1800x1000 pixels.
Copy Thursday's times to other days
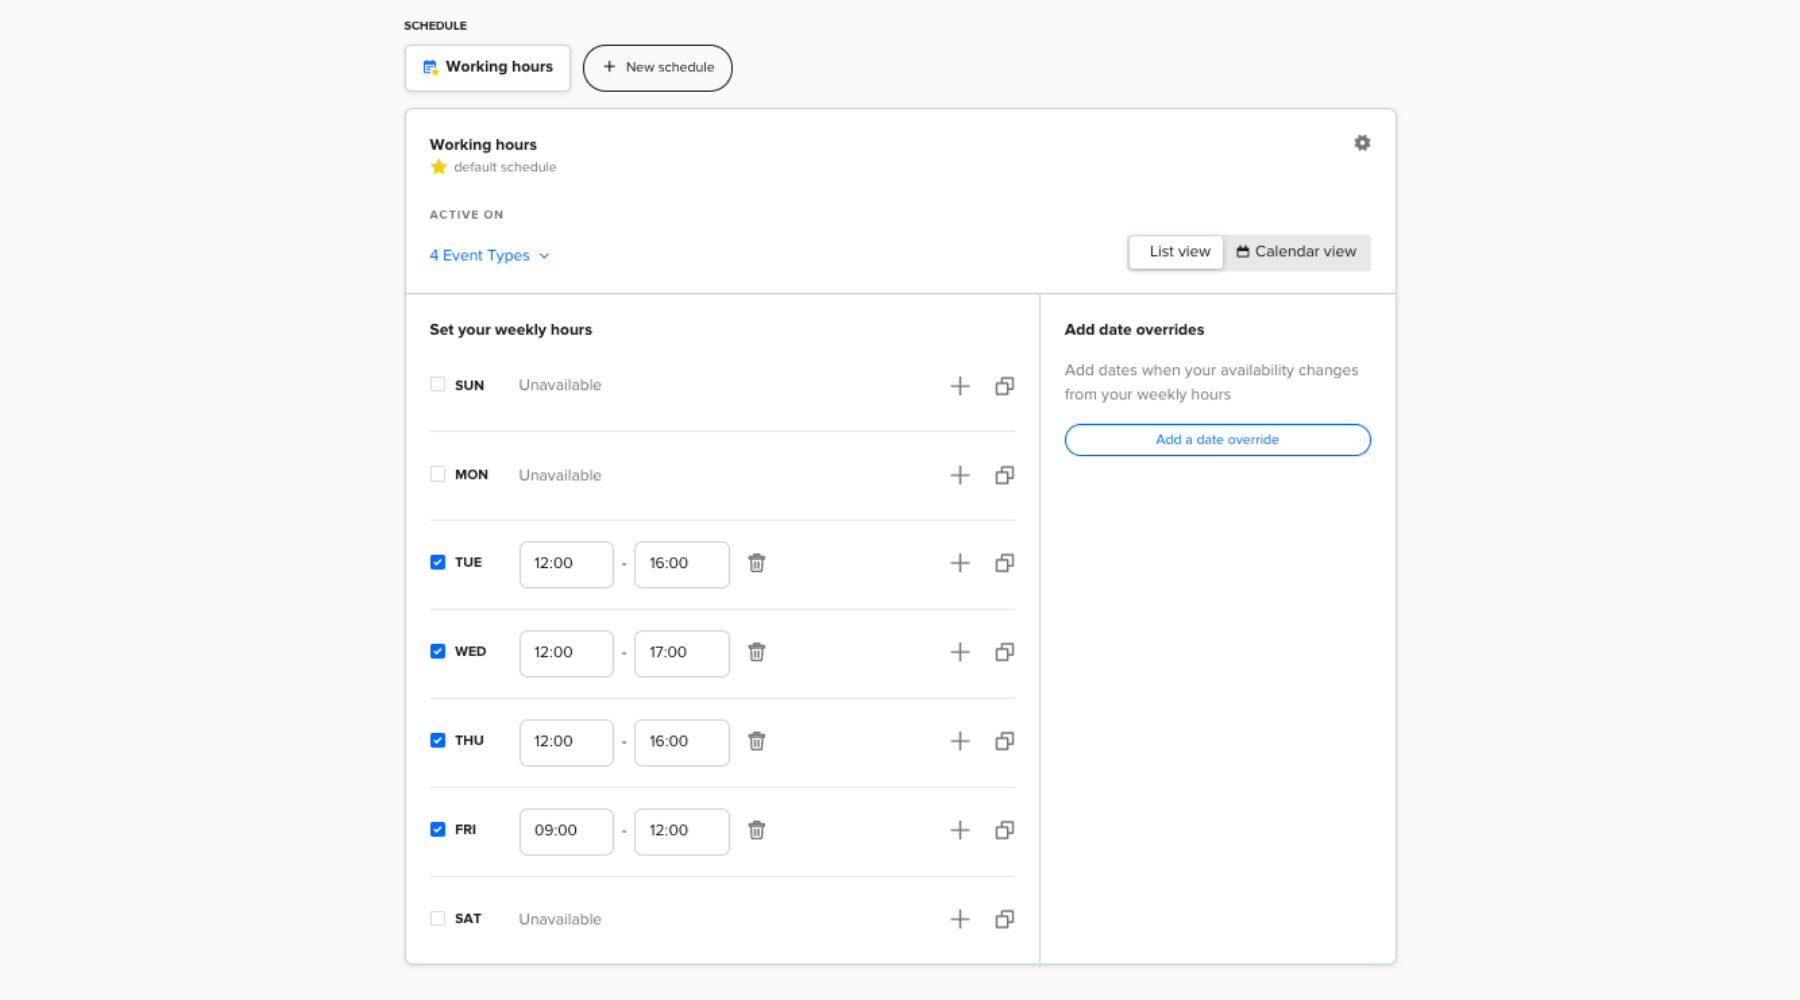pyautogui.click(x=1004, y=741)
